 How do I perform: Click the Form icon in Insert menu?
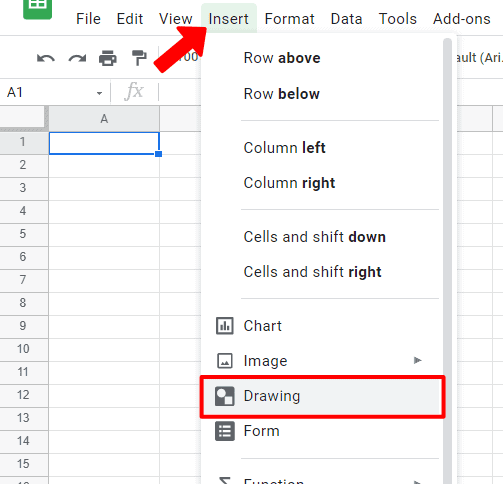[x=225, y=431]
